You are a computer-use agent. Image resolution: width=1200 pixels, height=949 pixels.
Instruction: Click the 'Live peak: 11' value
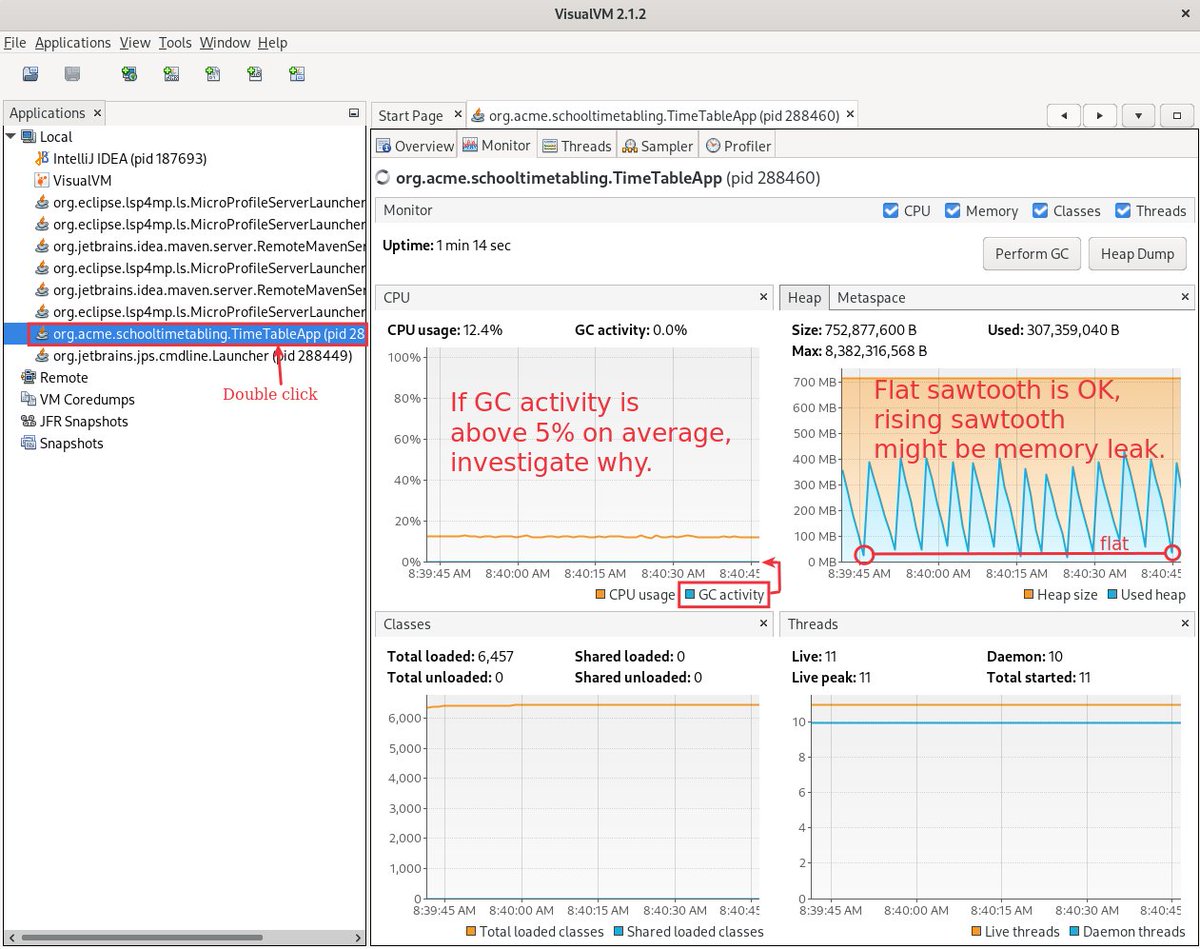point(829,678)
